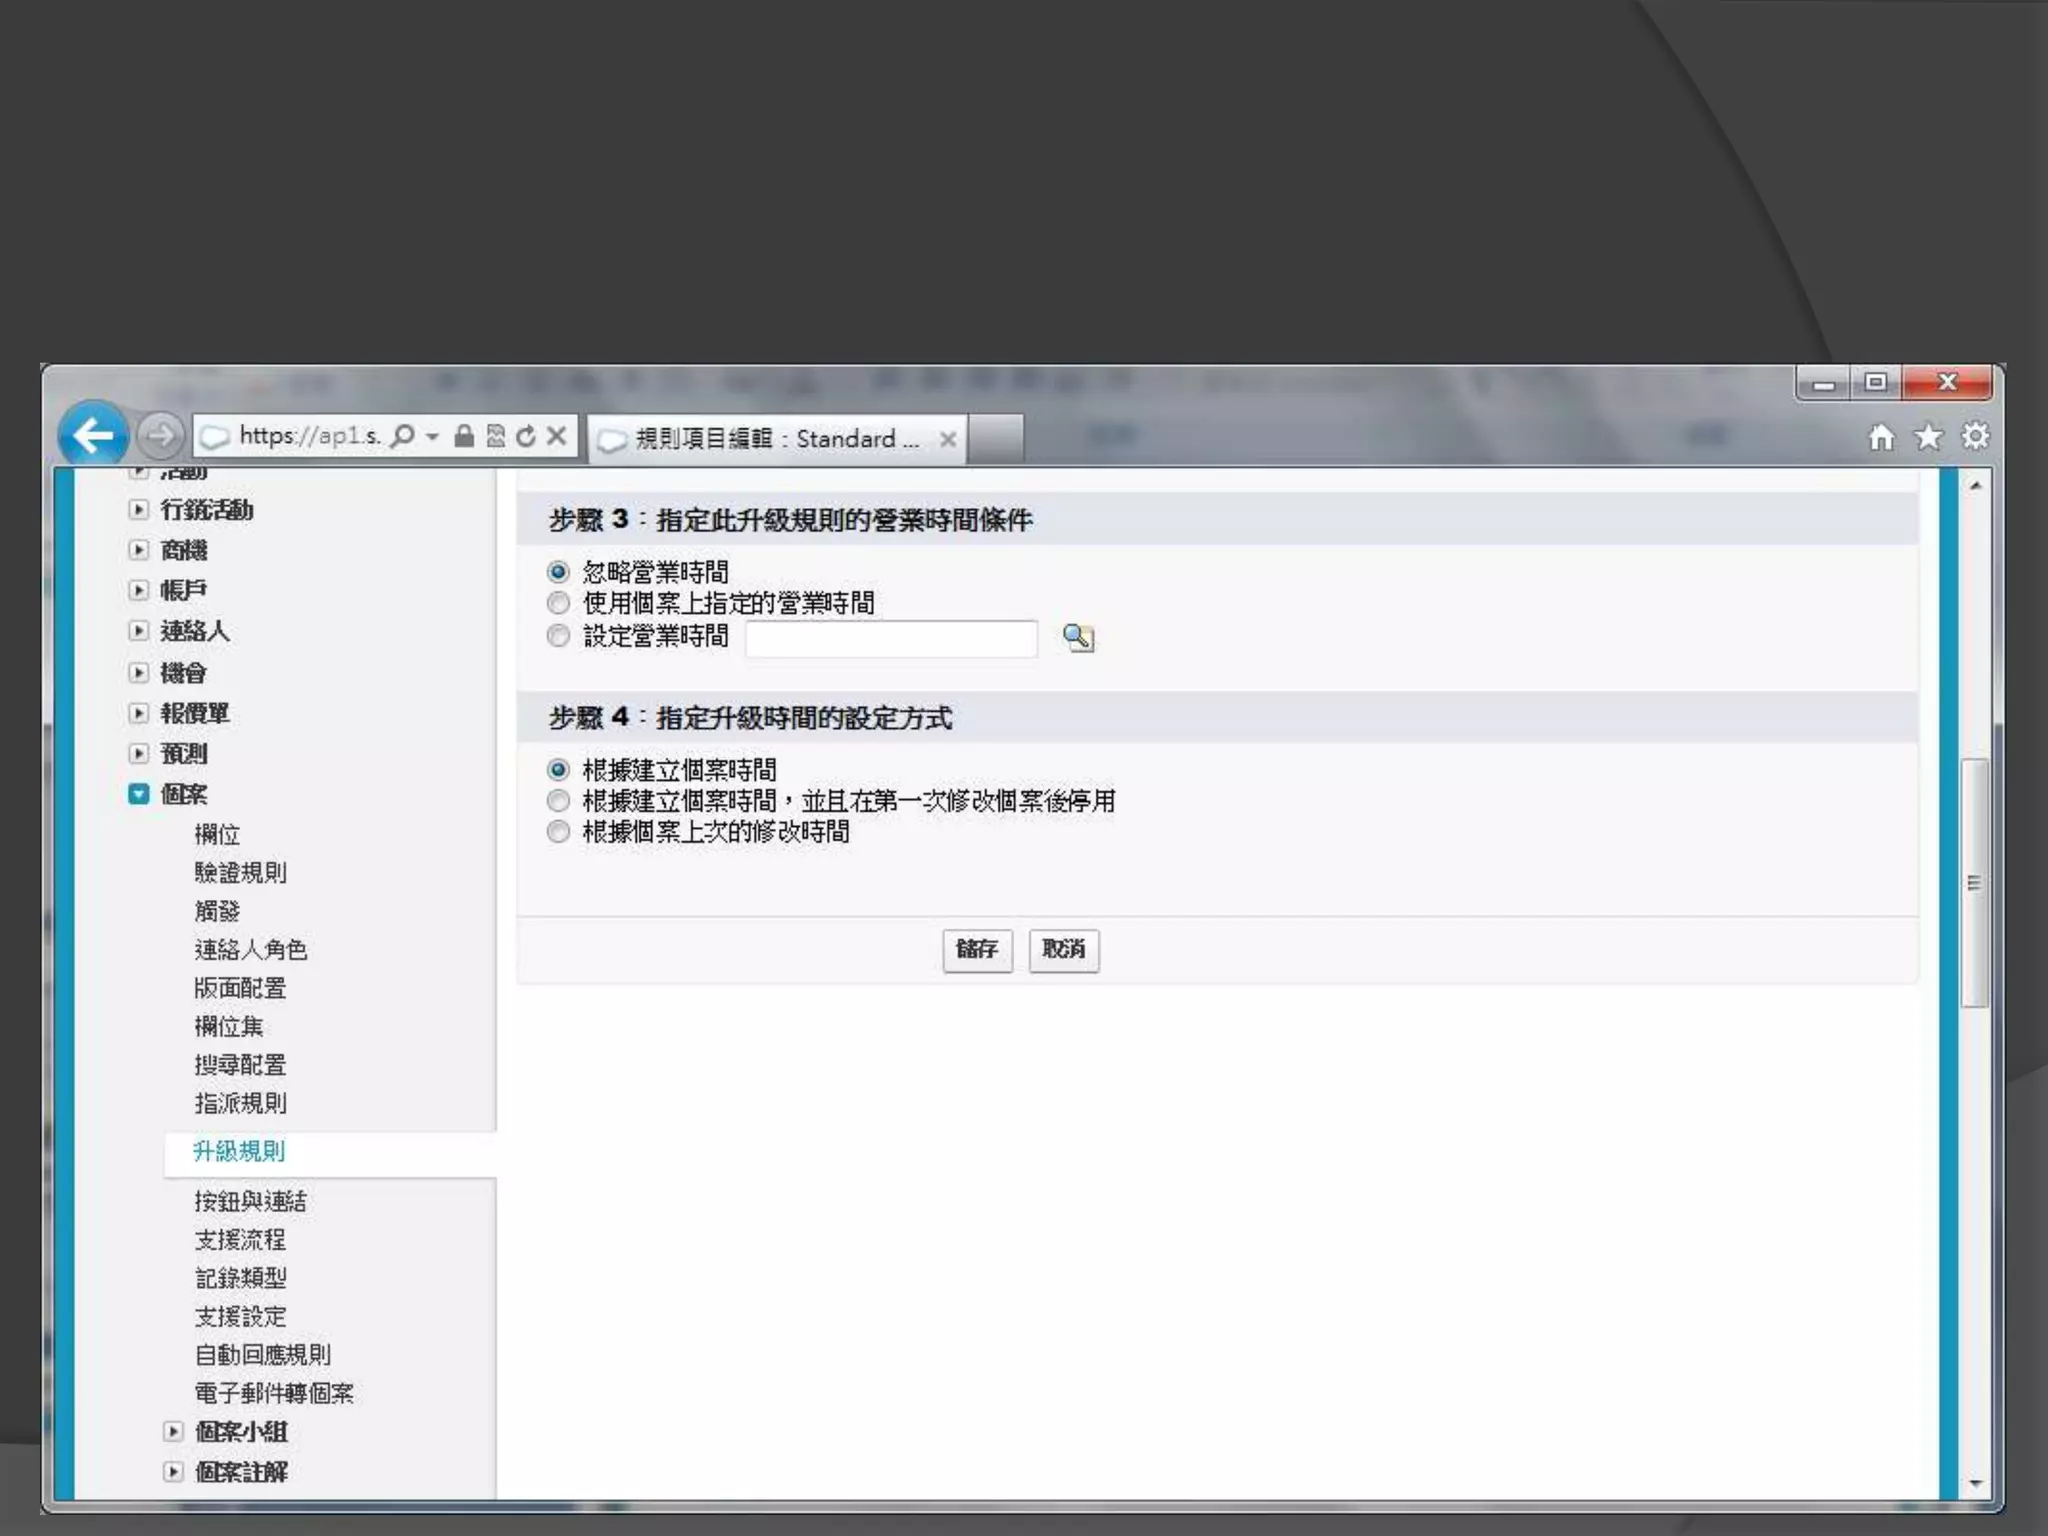
Task: Click the address bar search magnifier icon
Action: pos(403,436)
